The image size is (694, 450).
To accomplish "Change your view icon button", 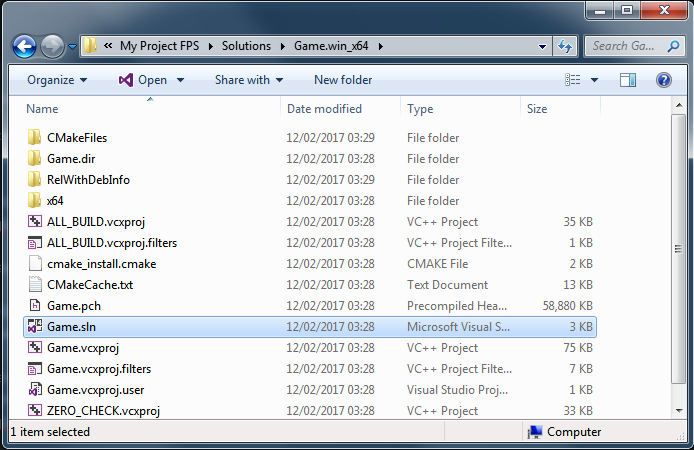I will pos(573,80).
